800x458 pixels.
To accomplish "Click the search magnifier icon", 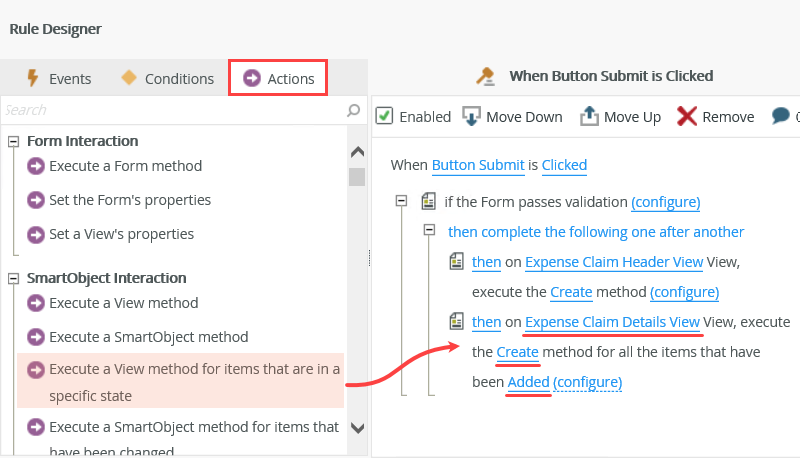I will click(x=353, y=110).
